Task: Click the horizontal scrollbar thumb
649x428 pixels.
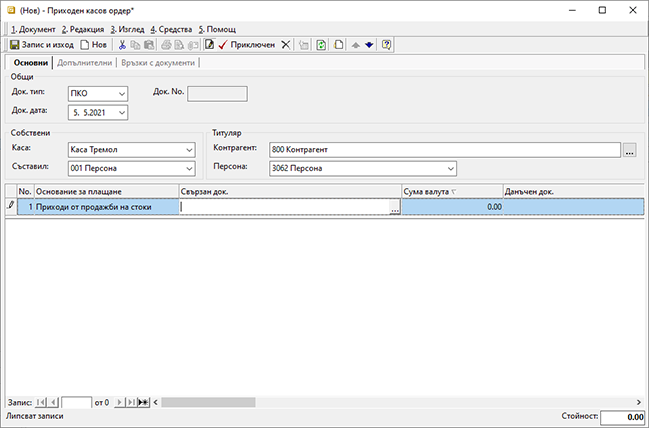Action: click(x=208, y=402)
